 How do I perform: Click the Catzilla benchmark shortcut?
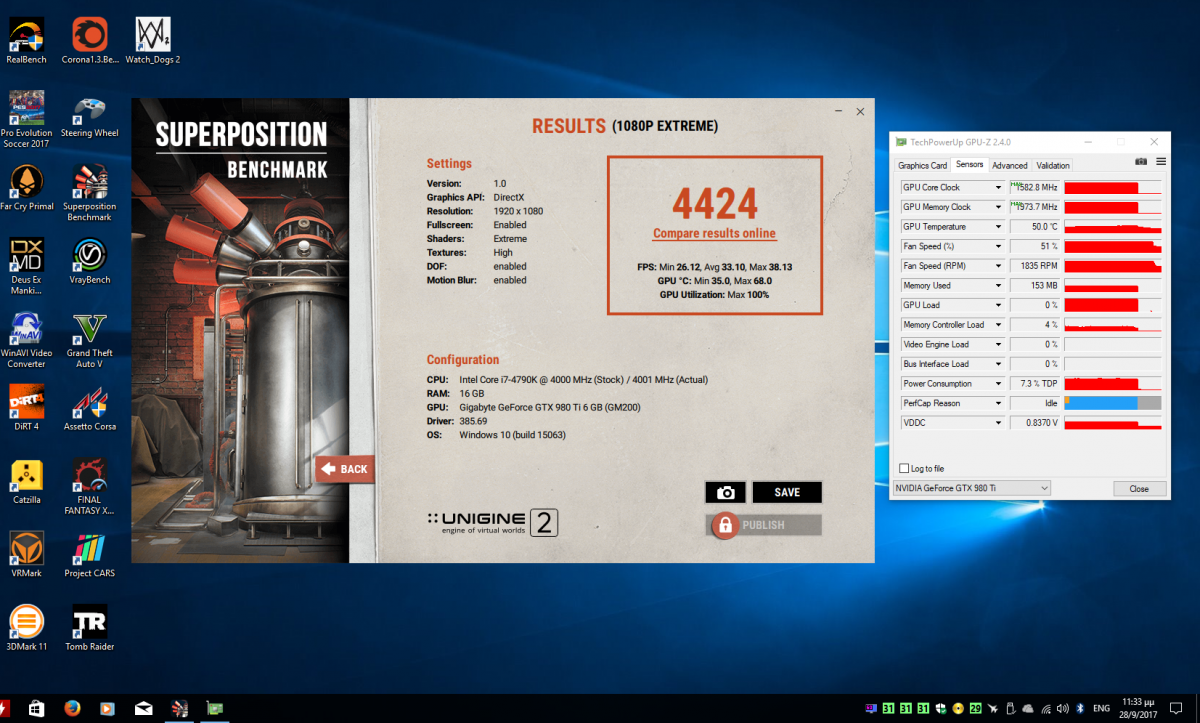pos(26,481)
